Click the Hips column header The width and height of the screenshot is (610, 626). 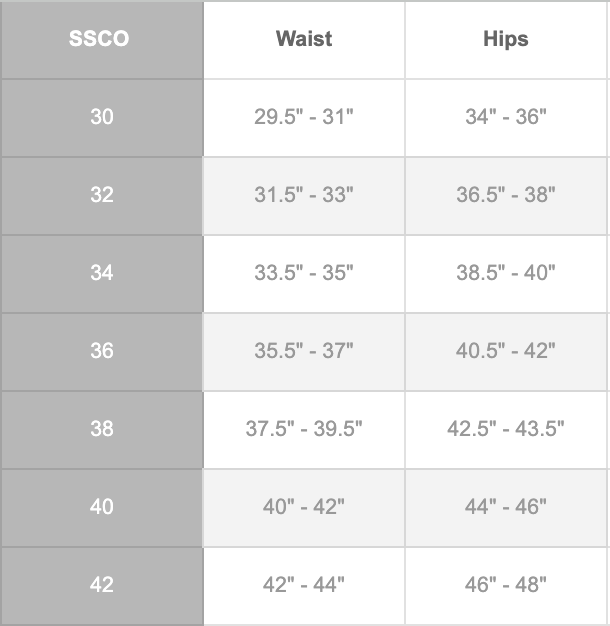pyautogui.click(x=505, y=40)
